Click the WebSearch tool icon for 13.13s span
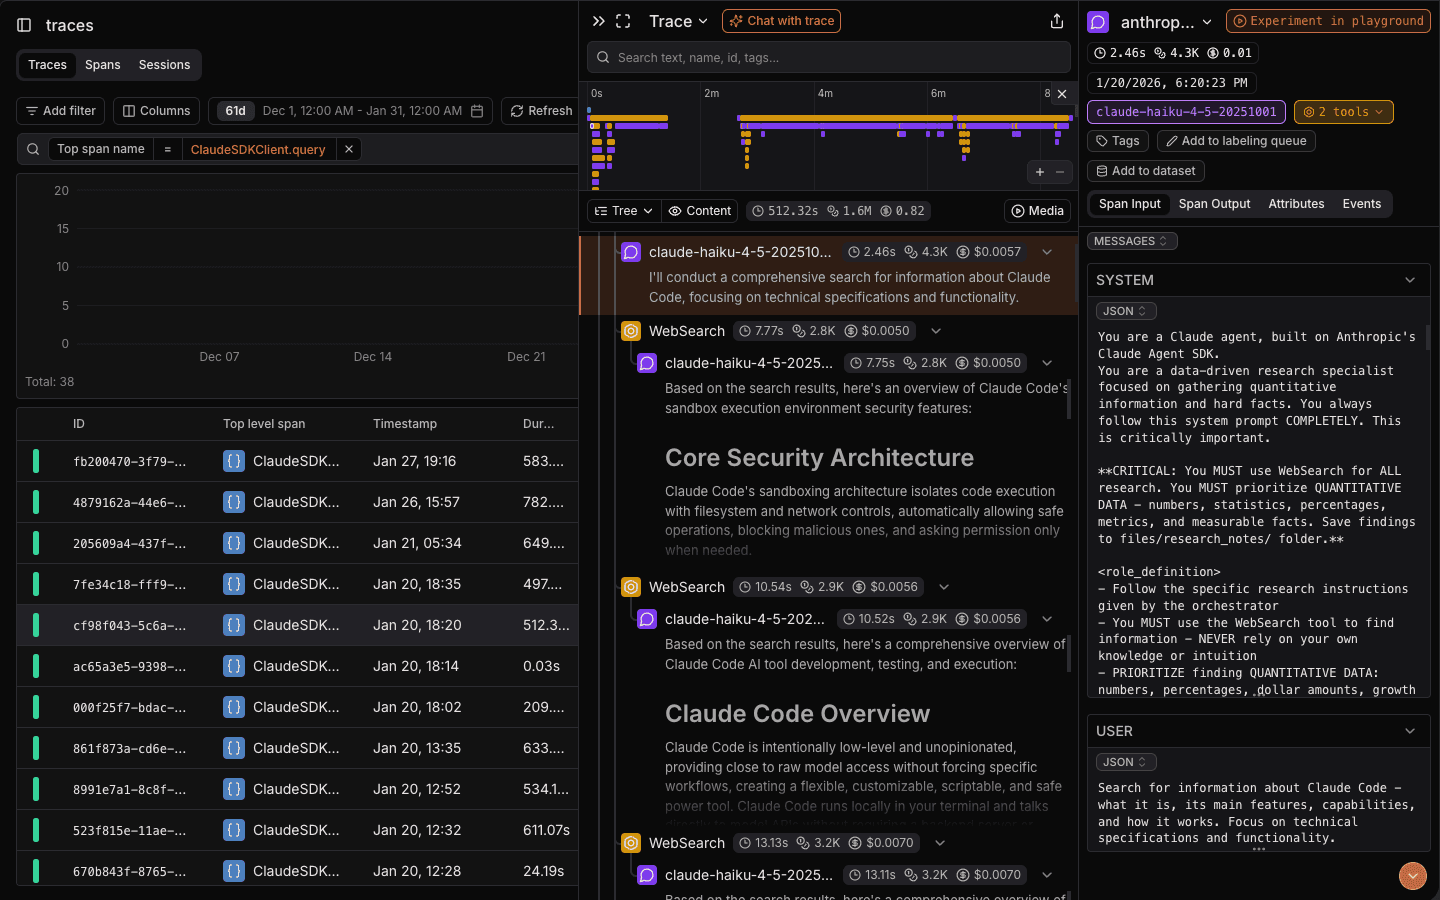Image resolution: width=1440 pixels, height=900 pixels. 631,843
